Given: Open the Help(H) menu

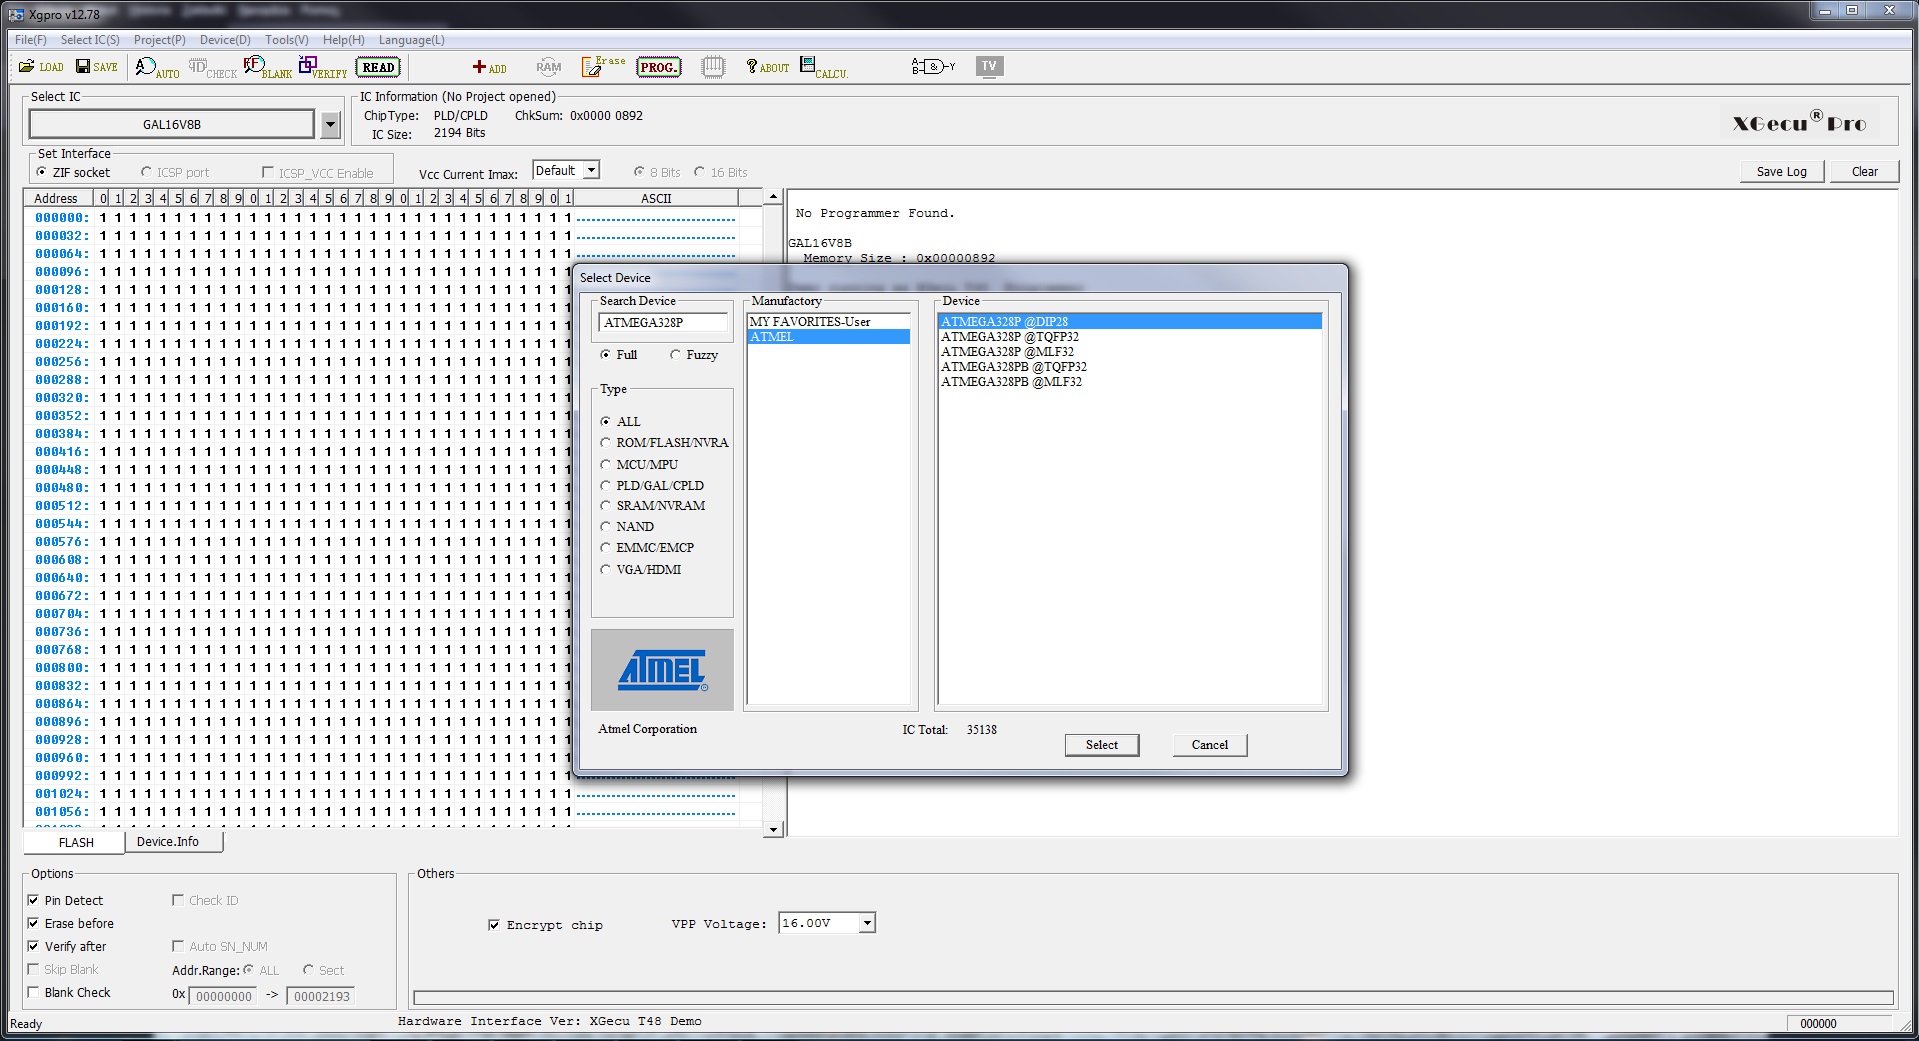Looking at the screenshot, I should (344, 40).
